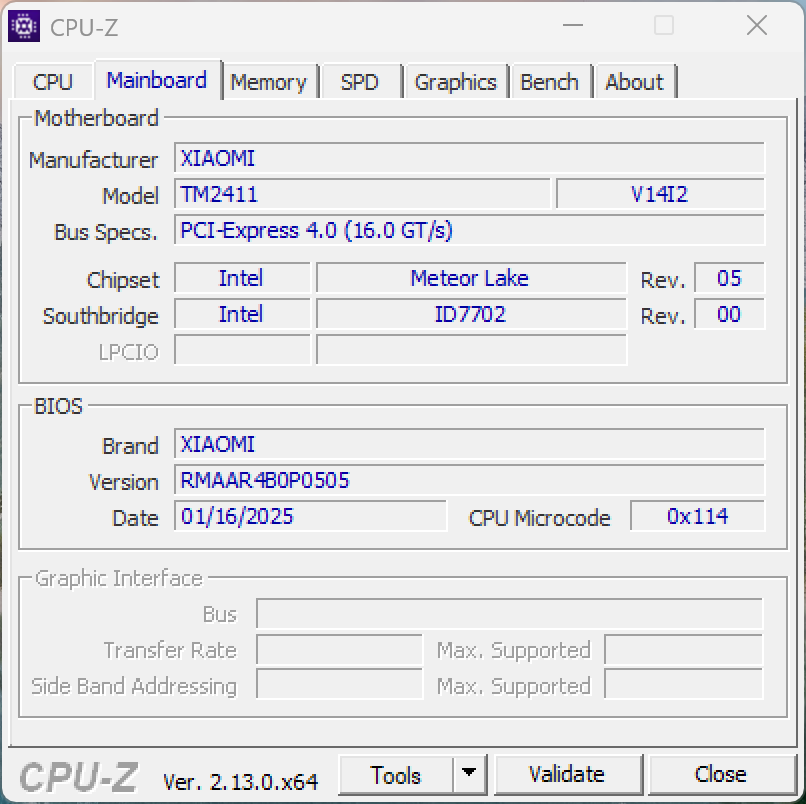Click the Chipset Rev. value 05
Image resolution: width=806 pixels, height=804 pixels.
click(729, 278)
